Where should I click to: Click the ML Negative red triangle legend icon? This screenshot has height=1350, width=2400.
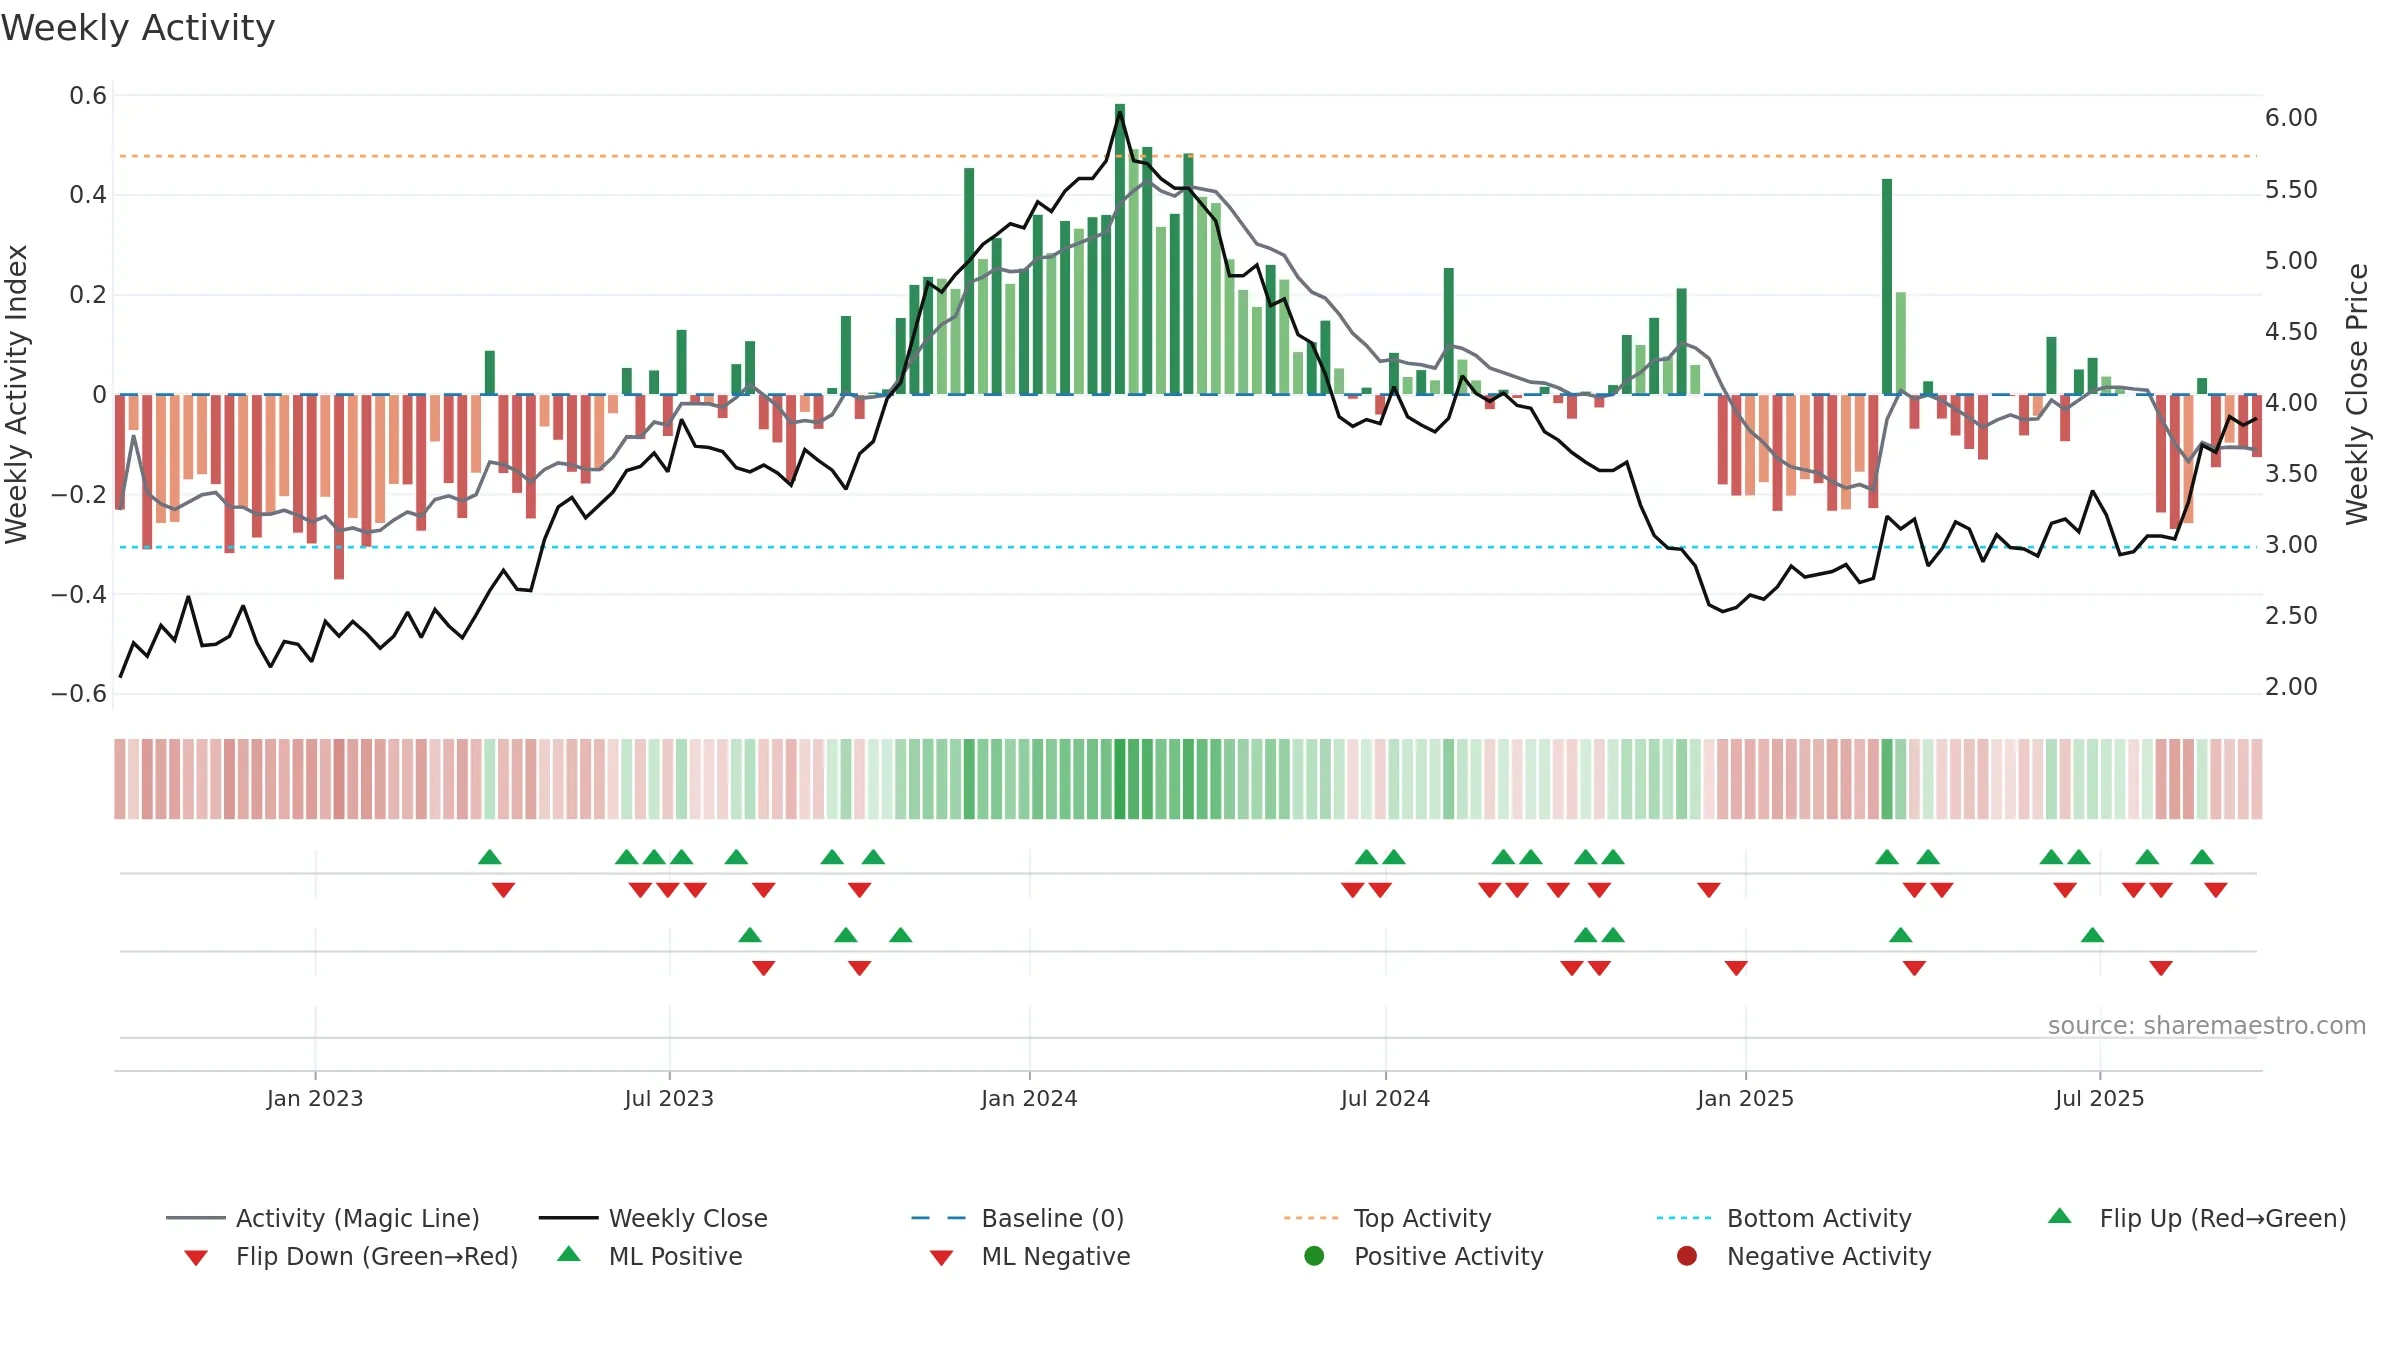click(942, 1258)
